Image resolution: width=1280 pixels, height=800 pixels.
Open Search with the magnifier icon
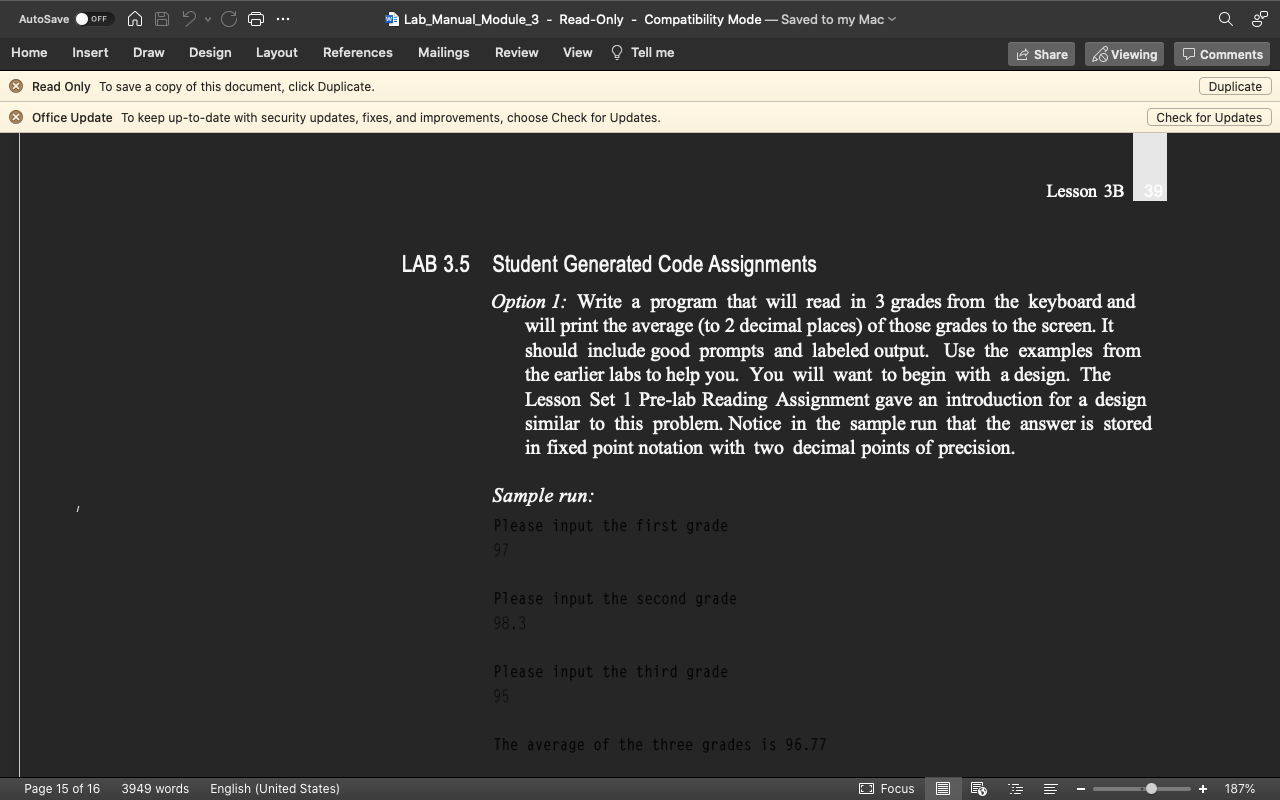[1225, 19]
